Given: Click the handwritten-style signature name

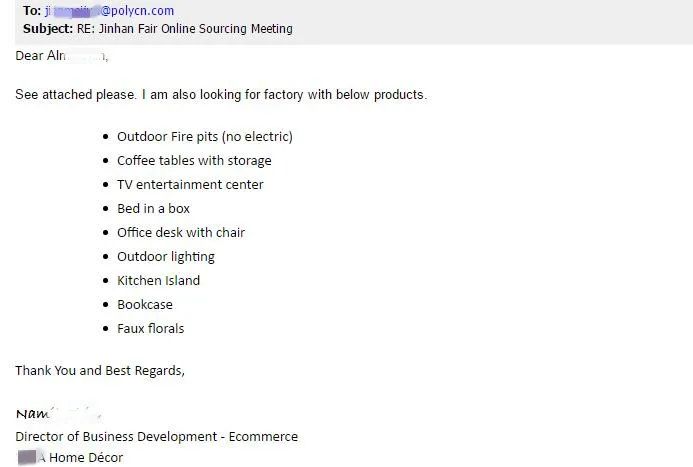Looking at the screenshot, I should click(x=59, y=413).
